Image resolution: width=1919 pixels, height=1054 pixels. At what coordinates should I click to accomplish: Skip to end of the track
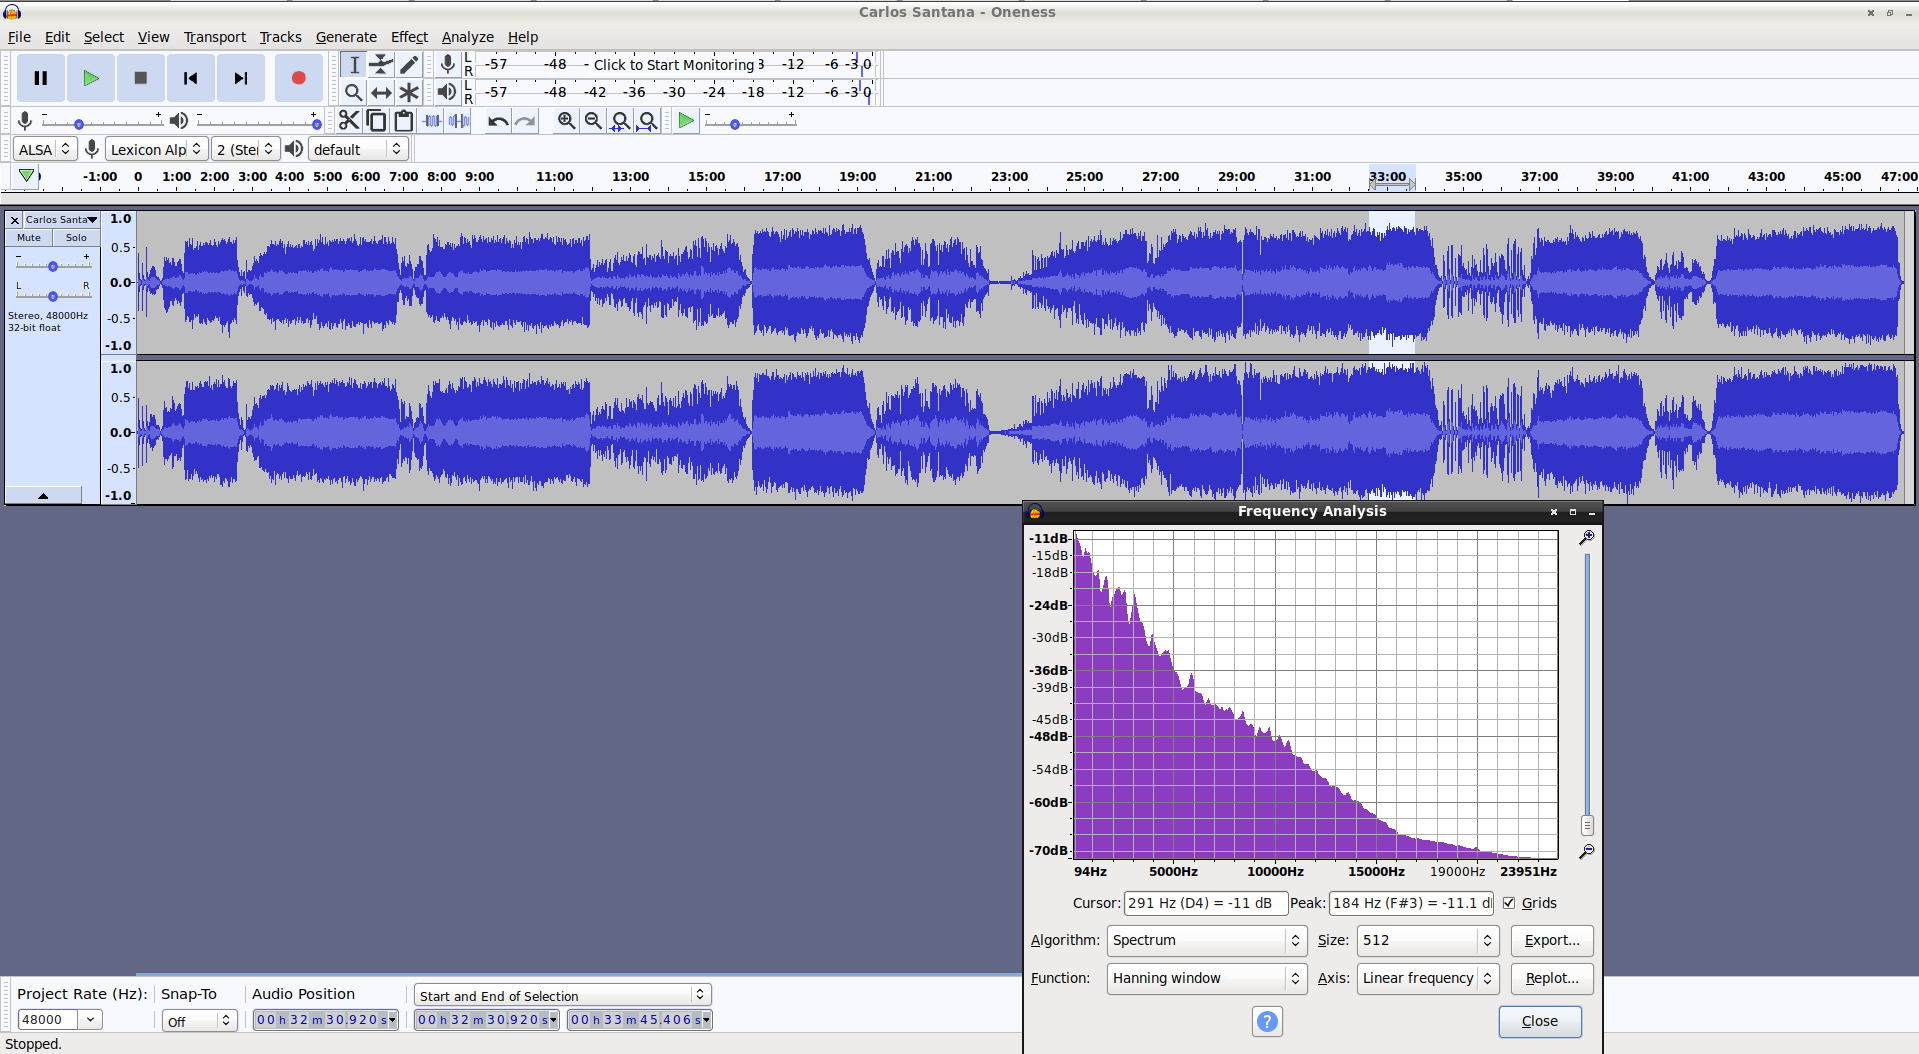241,78
